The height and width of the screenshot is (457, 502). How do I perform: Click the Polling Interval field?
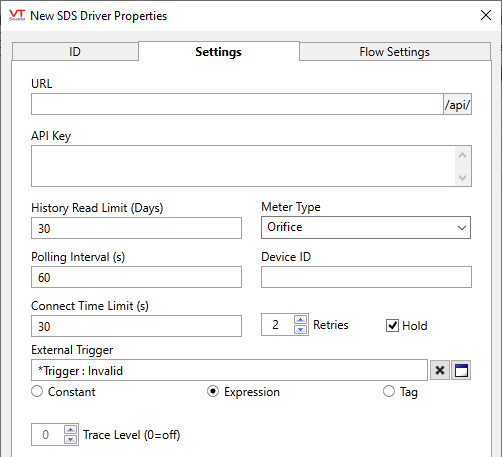tap(136, 277)
